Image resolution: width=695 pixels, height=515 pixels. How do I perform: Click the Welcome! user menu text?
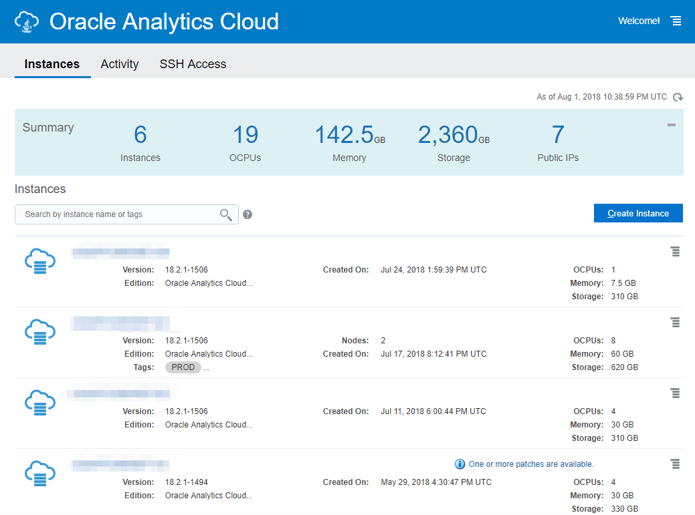click(639, 21)
